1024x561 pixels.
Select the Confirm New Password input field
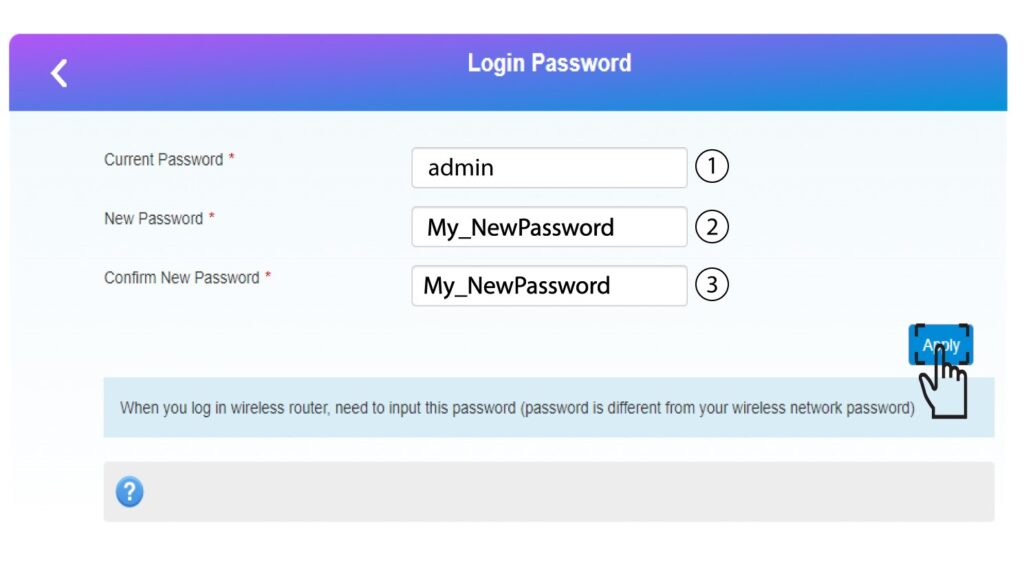pos(549,285)
